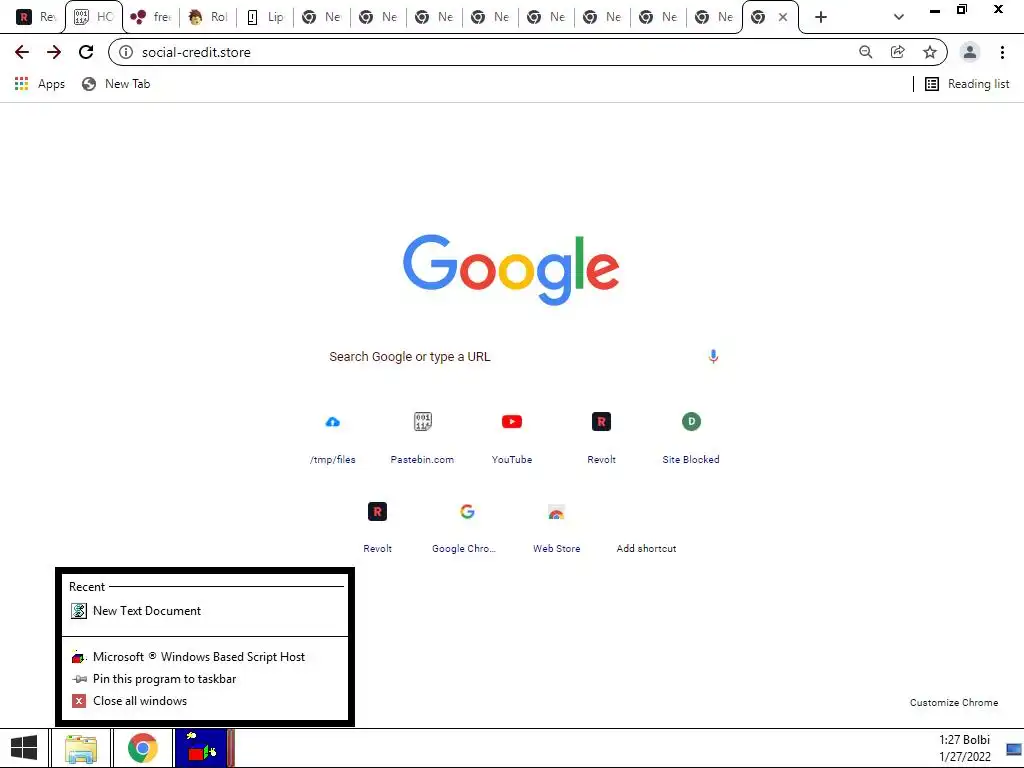This screenshot has width=1024, height=768.
Task: Switch to the Rol tab
Action: [208, 17]
